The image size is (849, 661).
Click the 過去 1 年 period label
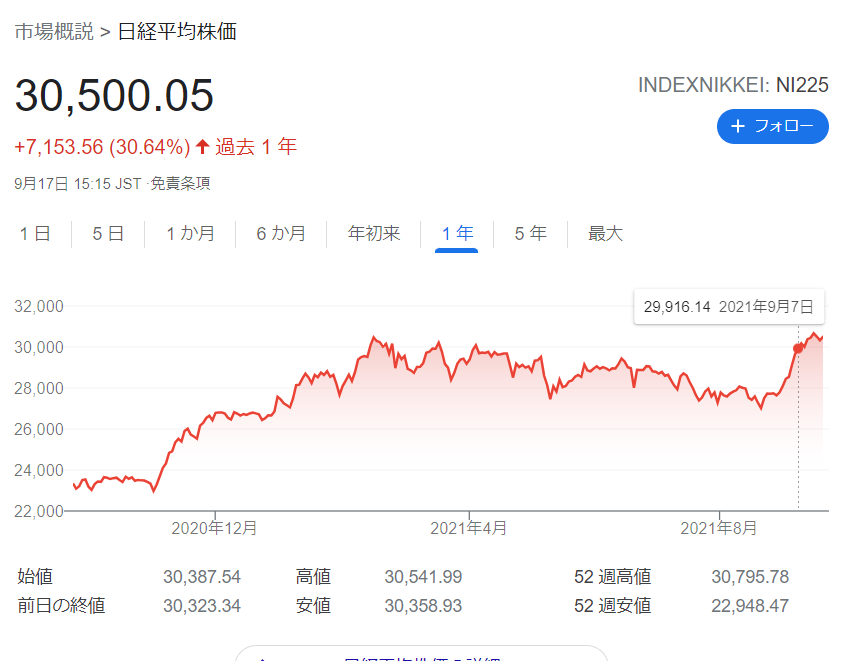pos(256,147)
